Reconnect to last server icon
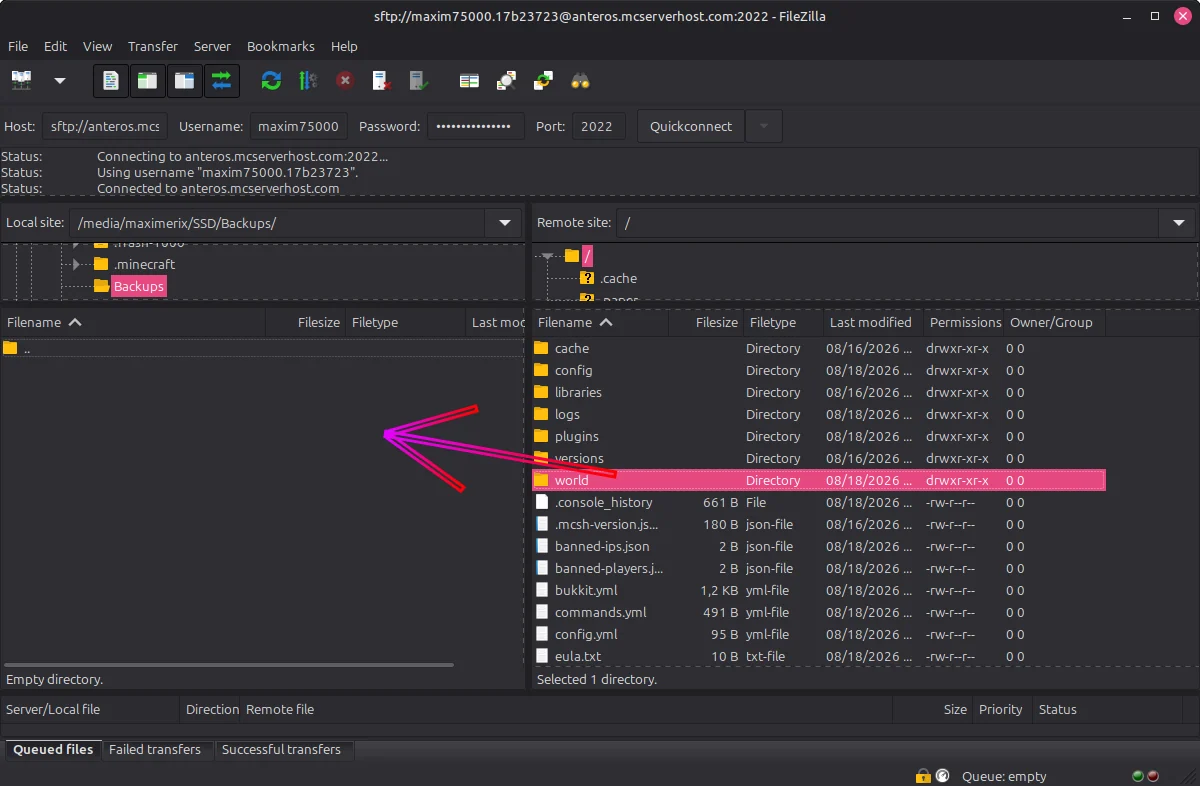1200x786 pixels. tap(418, 81)
